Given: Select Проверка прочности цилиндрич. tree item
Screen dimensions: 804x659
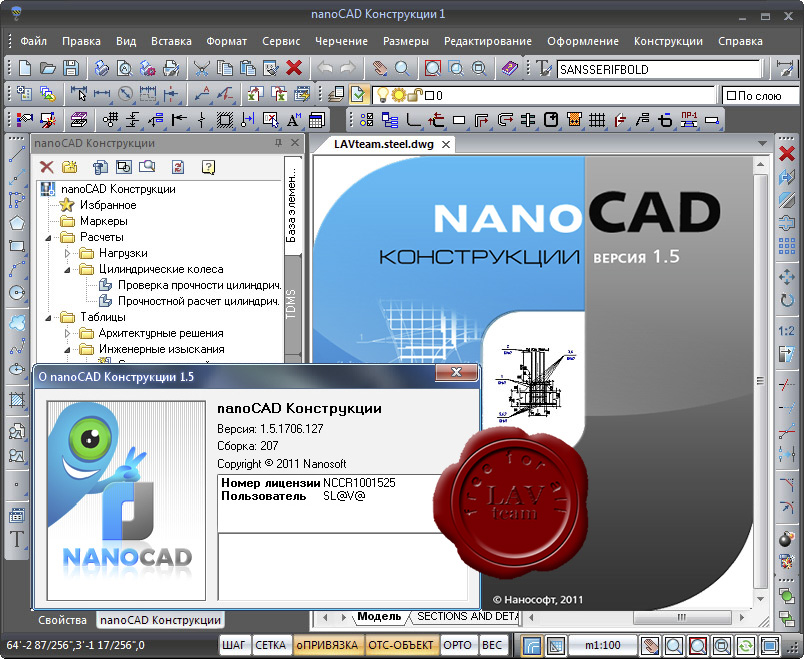Looking at the screenshot, I should [199, 285].
